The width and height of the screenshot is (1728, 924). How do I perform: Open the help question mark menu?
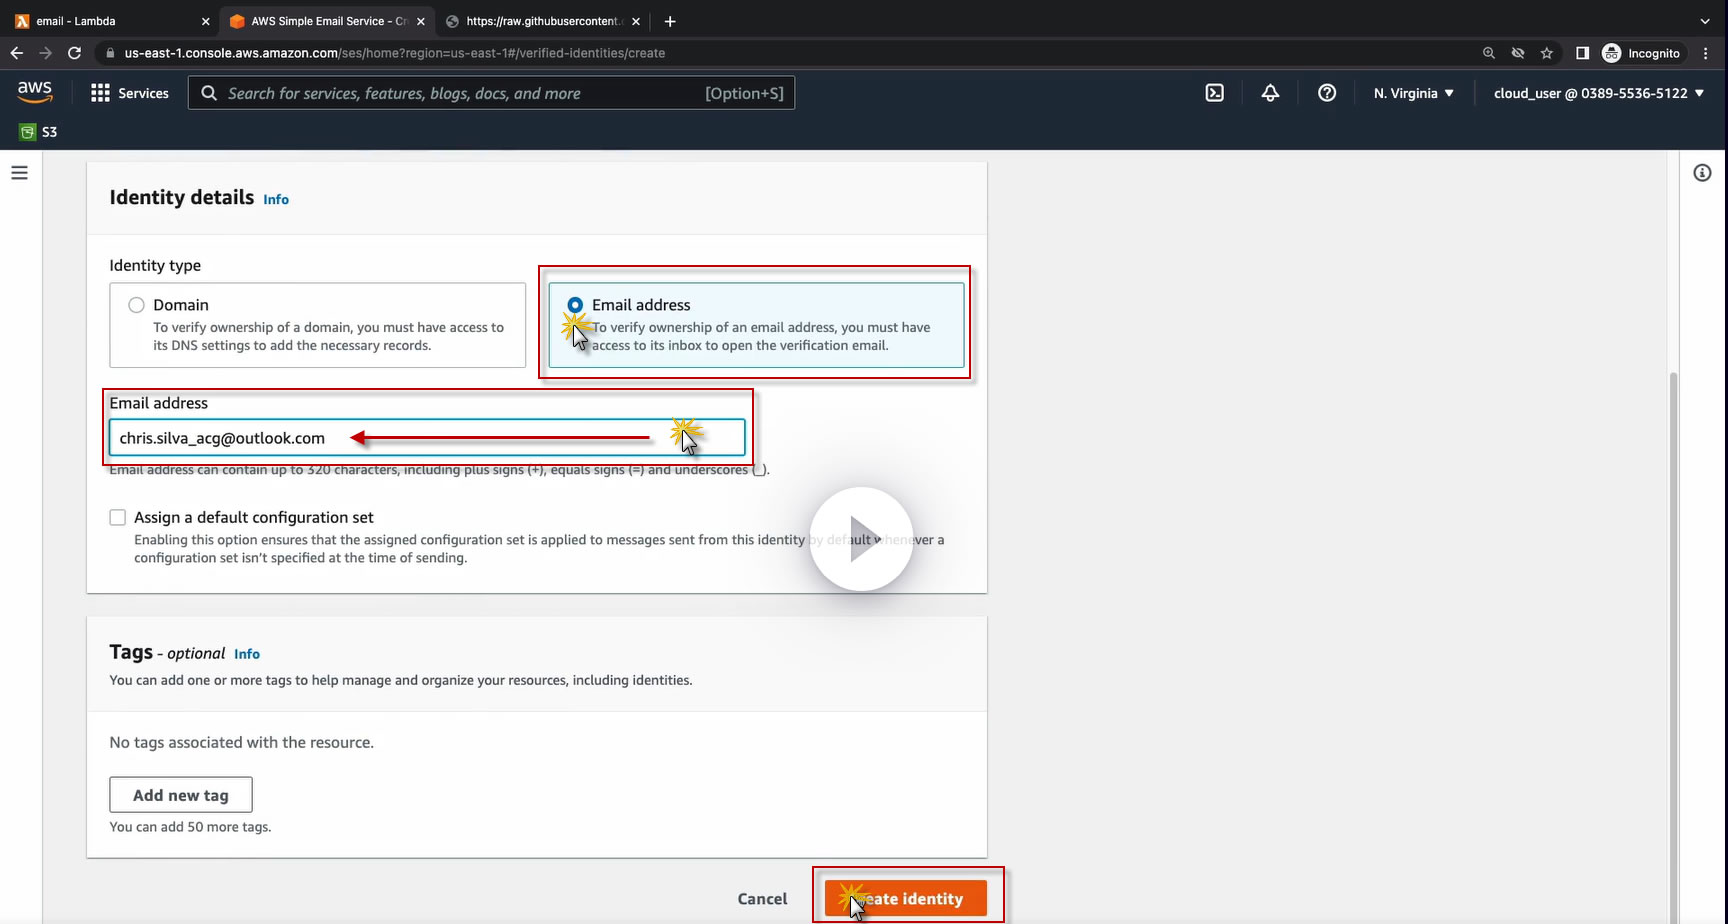point(1327,93)
